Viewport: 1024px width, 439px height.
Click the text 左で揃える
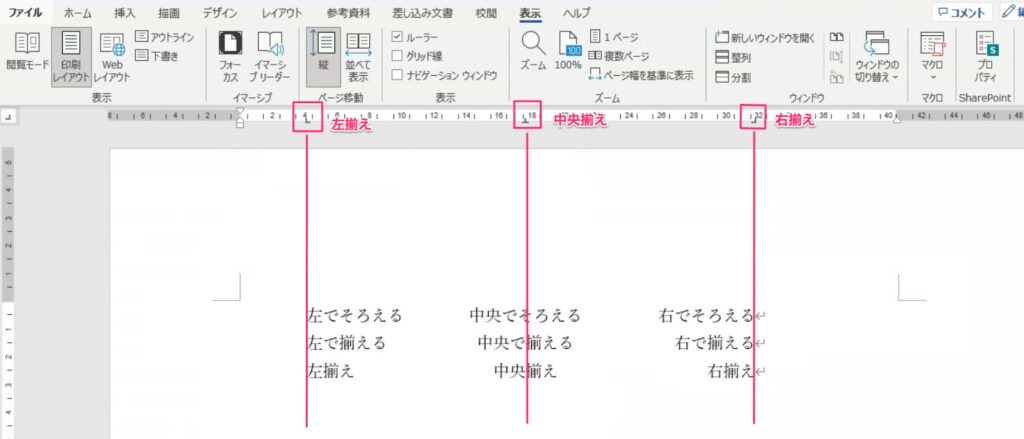point(346,342)
